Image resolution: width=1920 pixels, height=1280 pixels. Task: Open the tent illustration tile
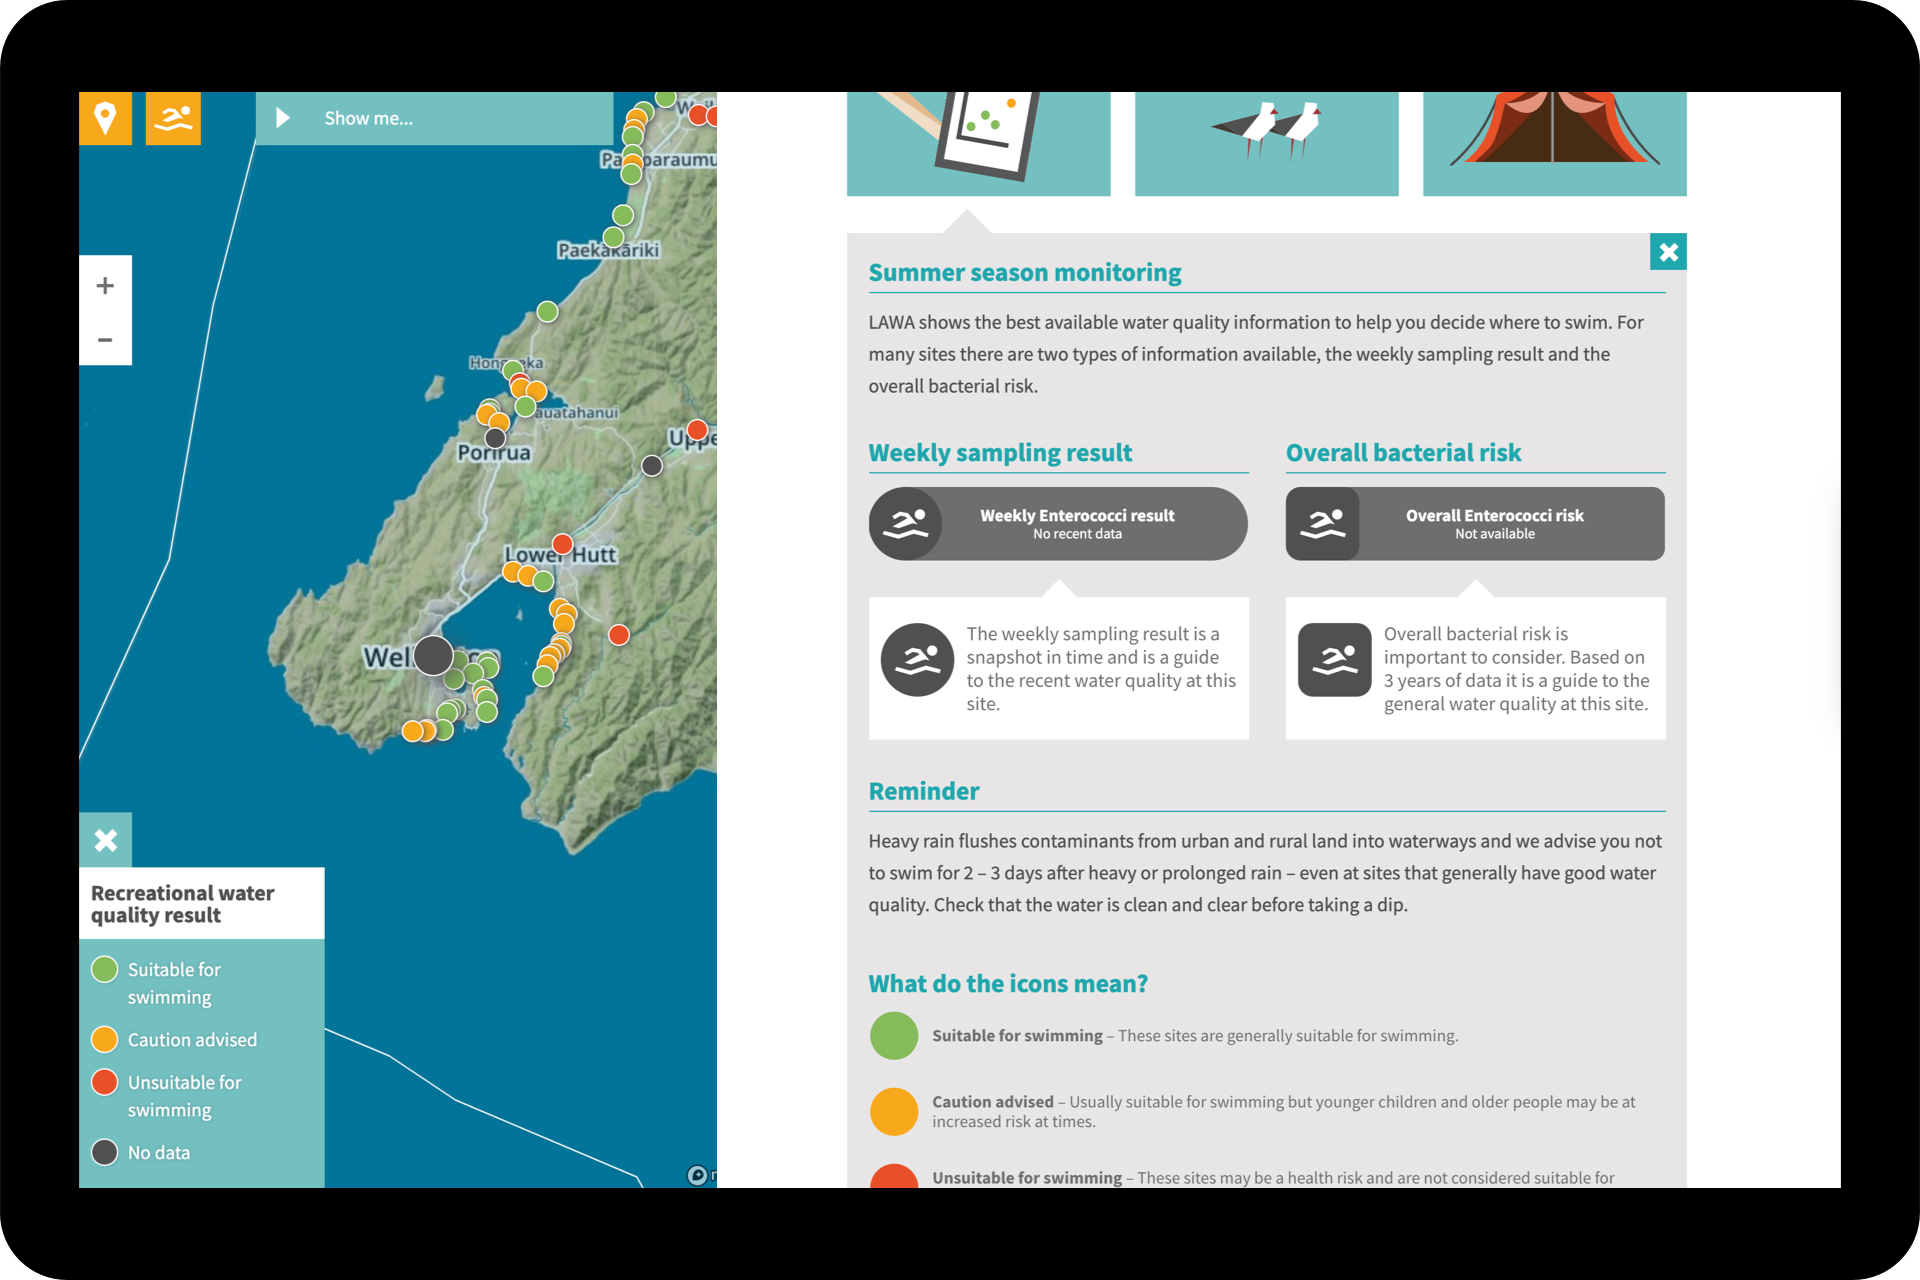tap(1554, 143)
